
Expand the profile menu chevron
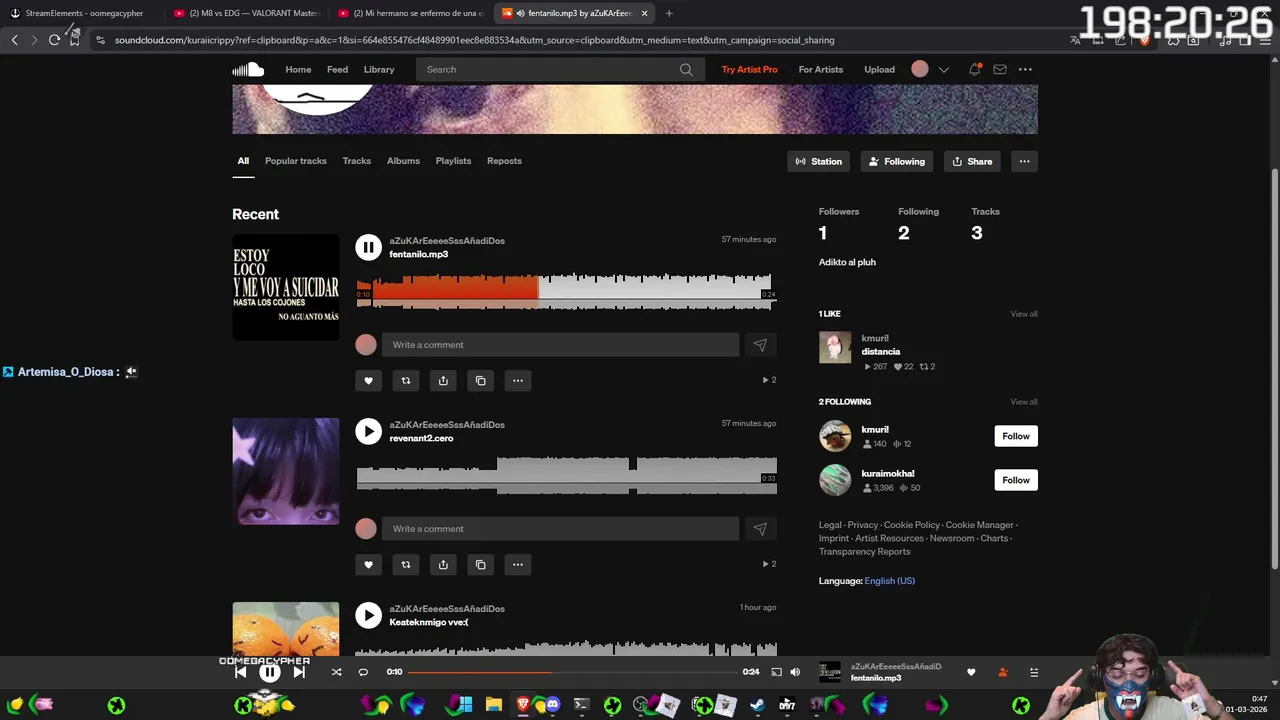tap(943, 70)
